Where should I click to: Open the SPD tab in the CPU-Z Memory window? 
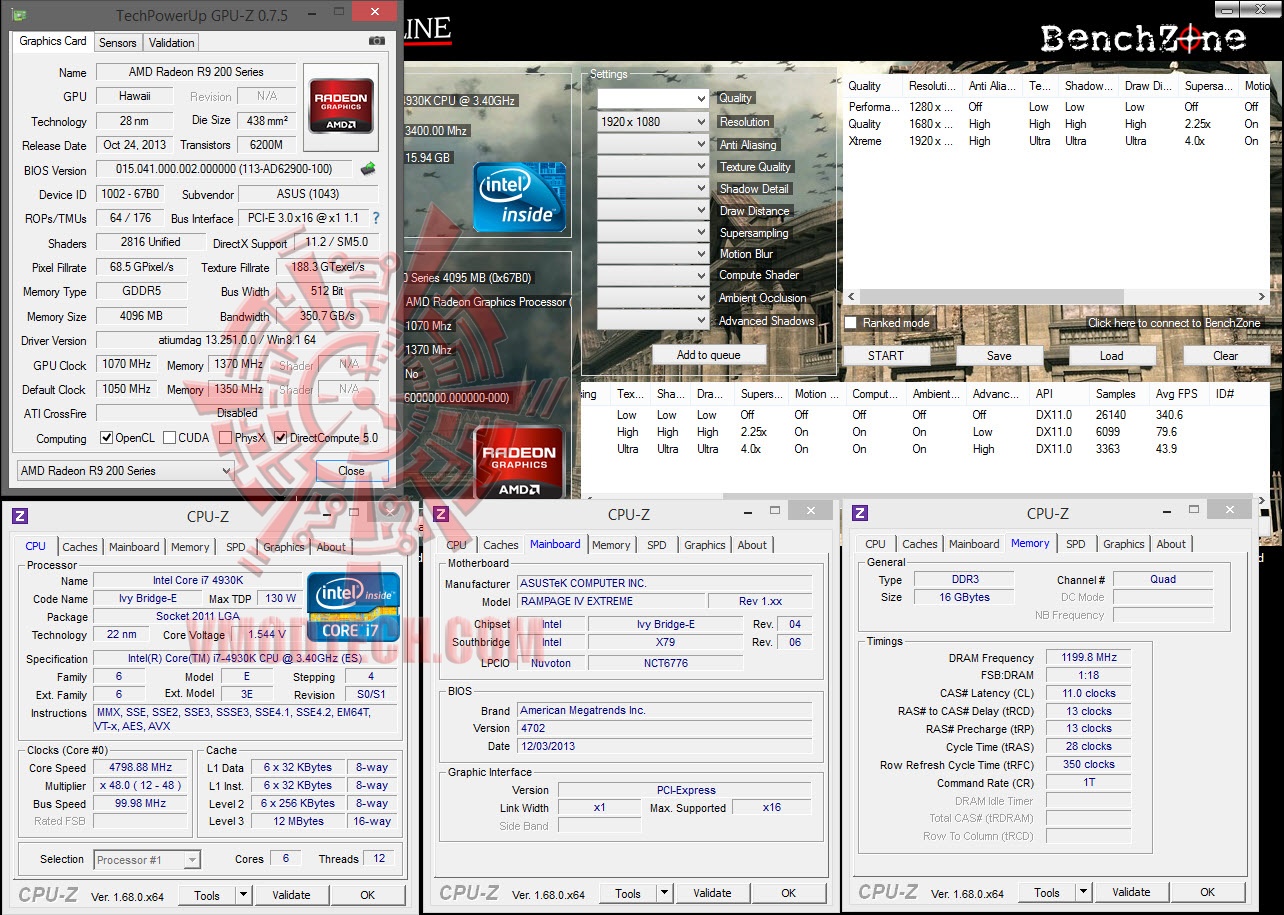[x=1075, y=544]
